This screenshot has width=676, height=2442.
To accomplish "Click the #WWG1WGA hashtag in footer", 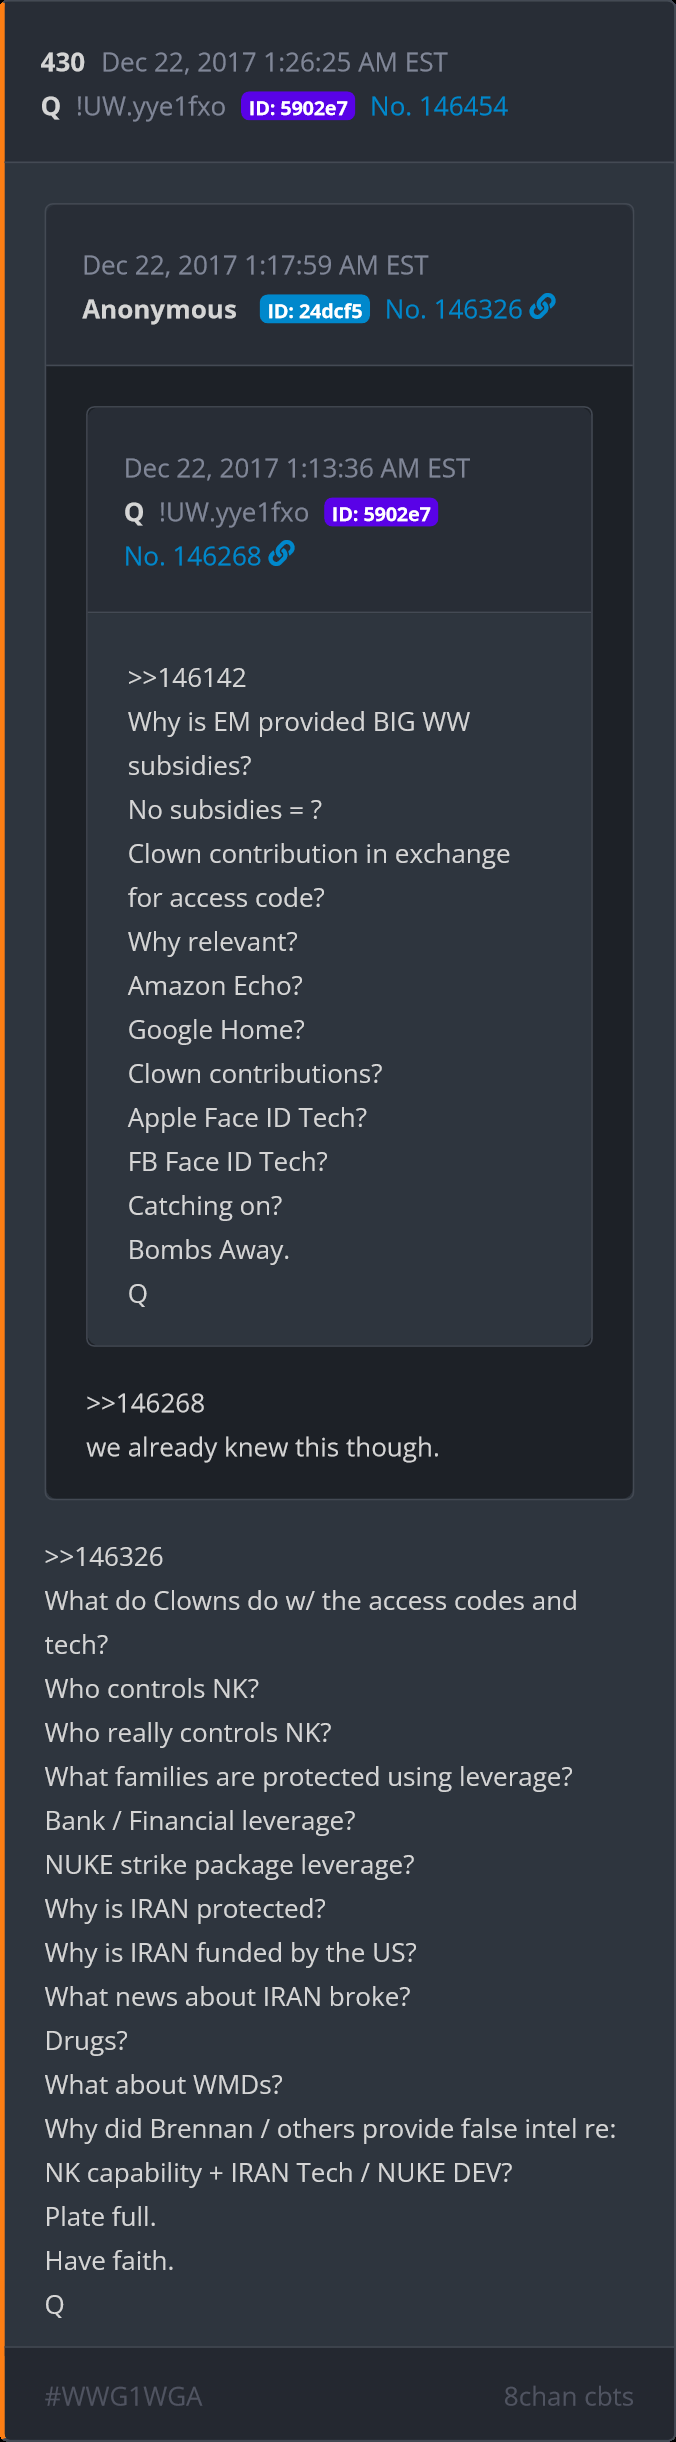I will click(124, 2397).
